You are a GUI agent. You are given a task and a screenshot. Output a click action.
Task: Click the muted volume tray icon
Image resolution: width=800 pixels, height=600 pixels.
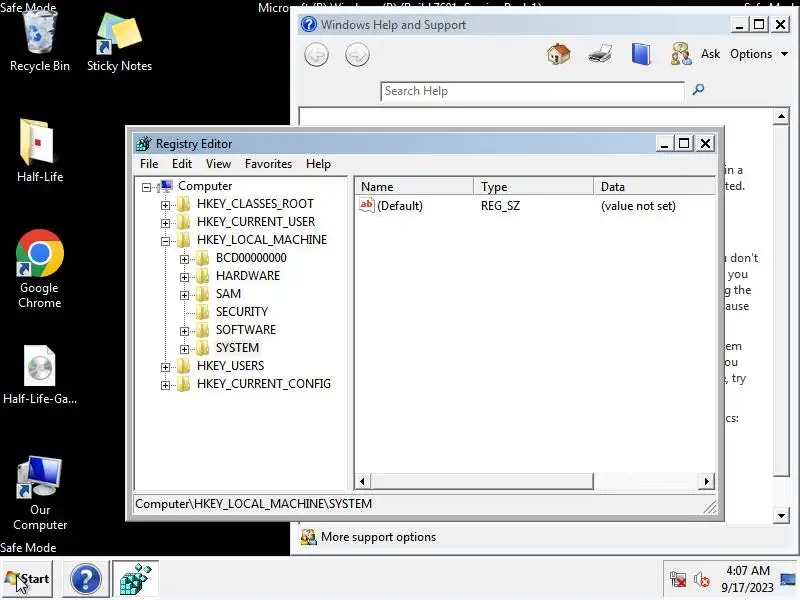702,580
